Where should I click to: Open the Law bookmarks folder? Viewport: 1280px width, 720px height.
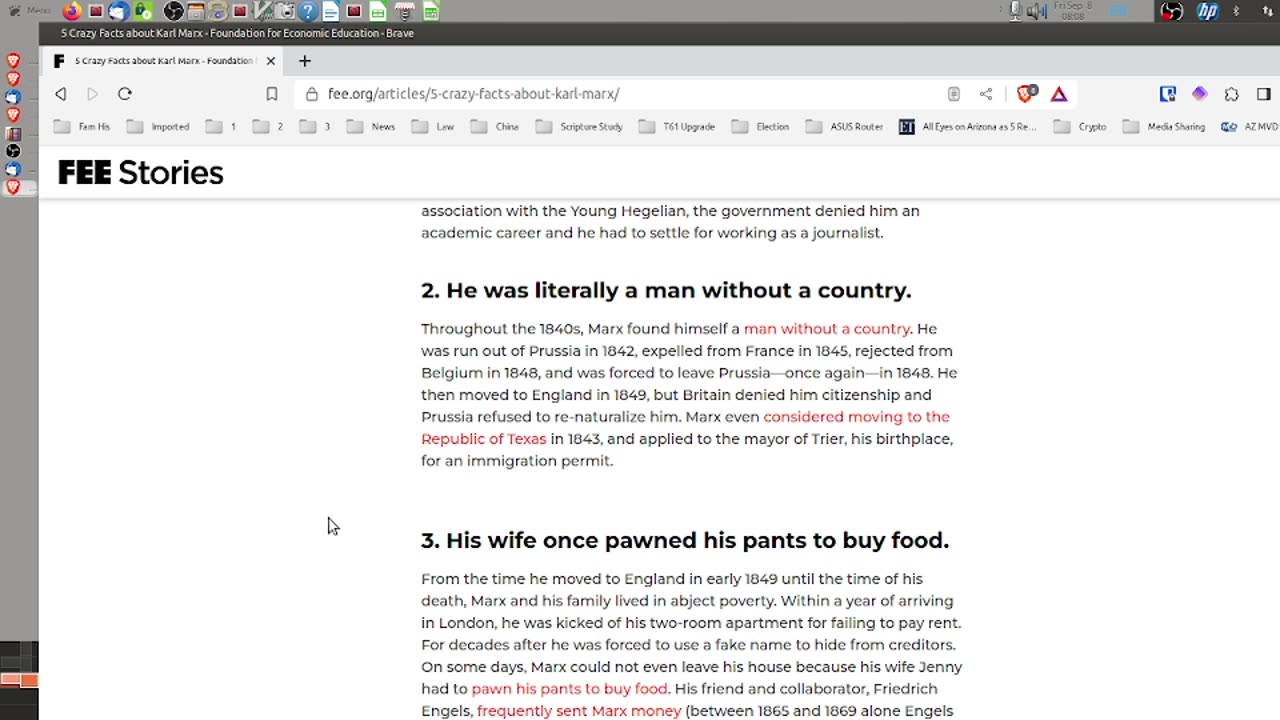tap(433, 127)
